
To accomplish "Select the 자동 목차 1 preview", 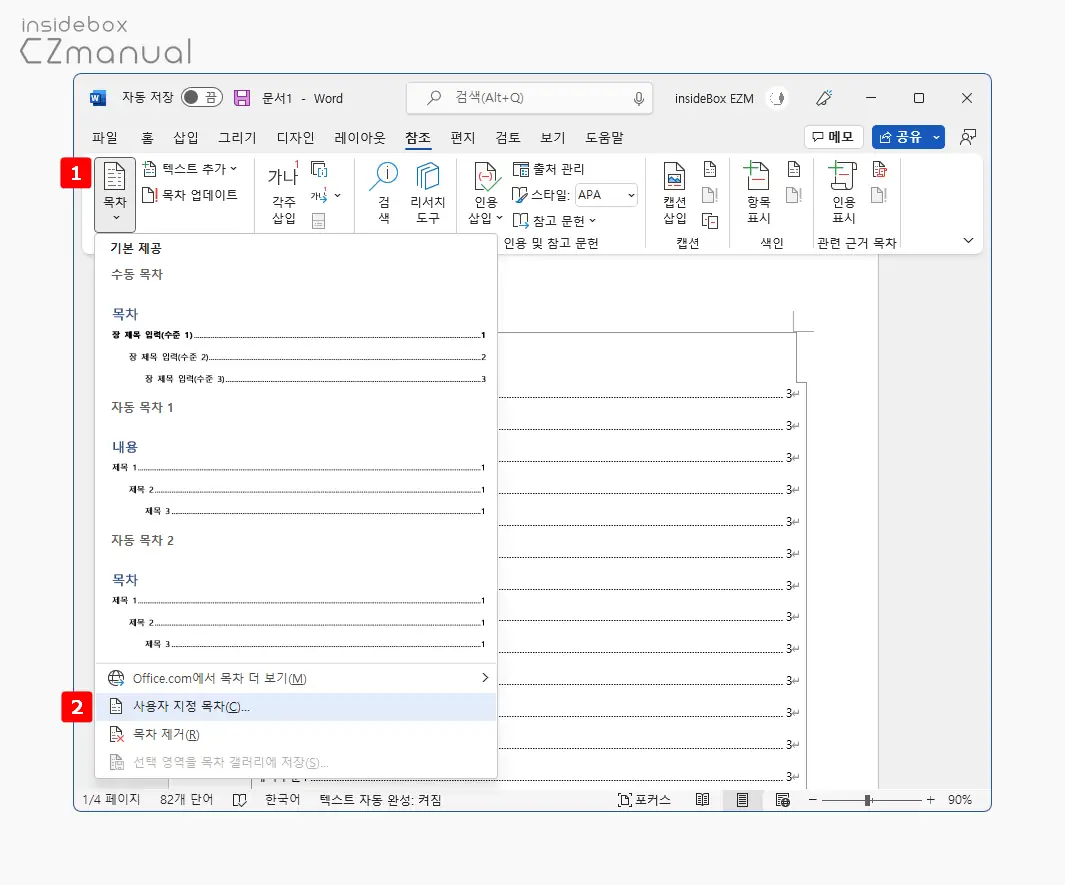I will [297, 463].
